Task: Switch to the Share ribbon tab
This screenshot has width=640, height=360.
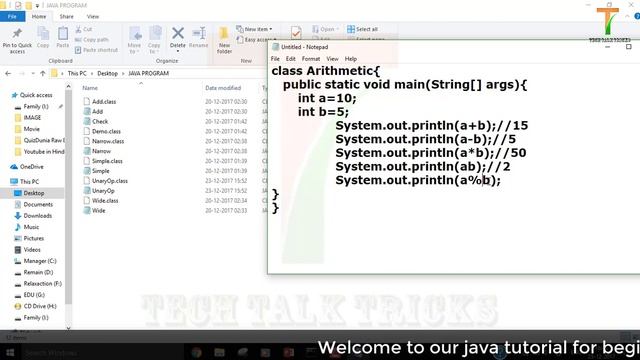Action: click(x=67, y=17)
